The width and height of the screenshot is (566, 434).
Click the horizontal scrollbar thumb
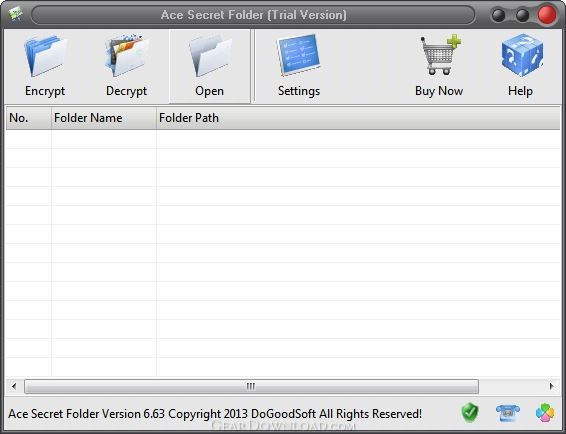coord(251,386)
